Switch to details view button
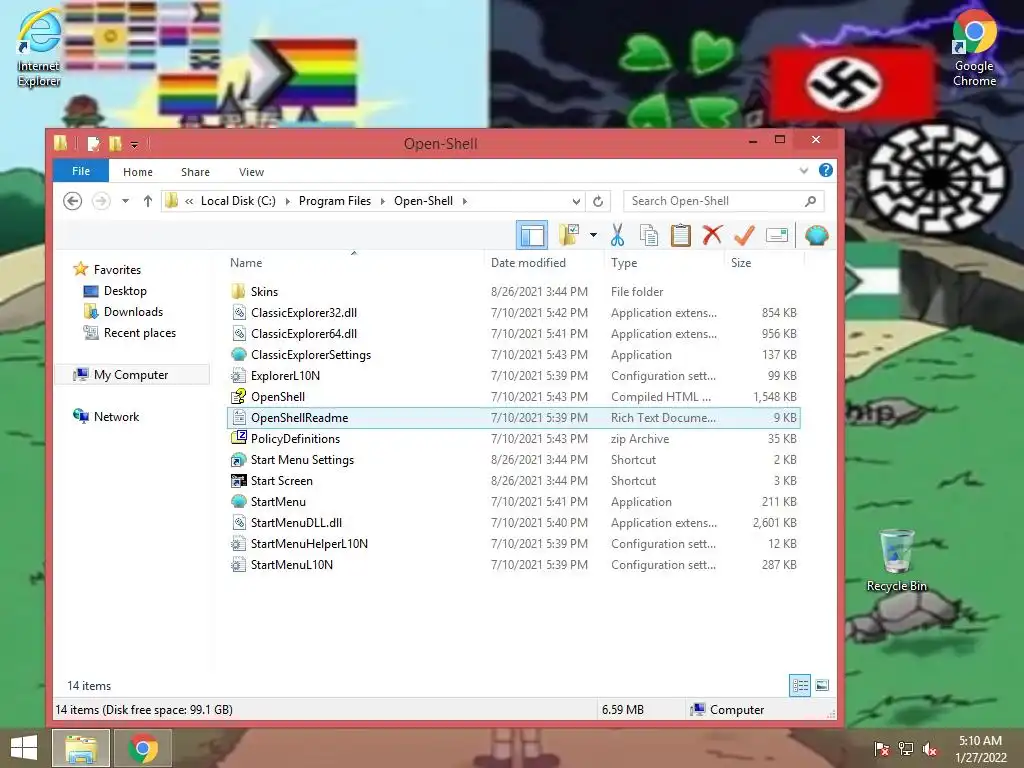 [x=800, y=685]
